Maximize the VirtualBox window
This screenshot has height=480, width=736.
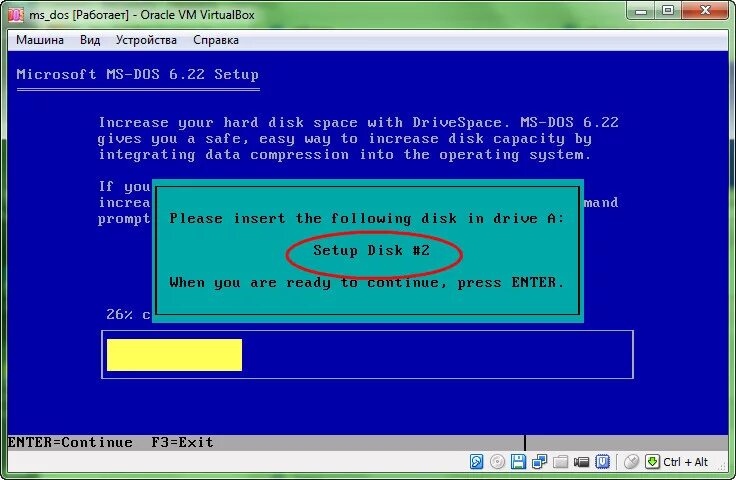[x=667, y=11]
